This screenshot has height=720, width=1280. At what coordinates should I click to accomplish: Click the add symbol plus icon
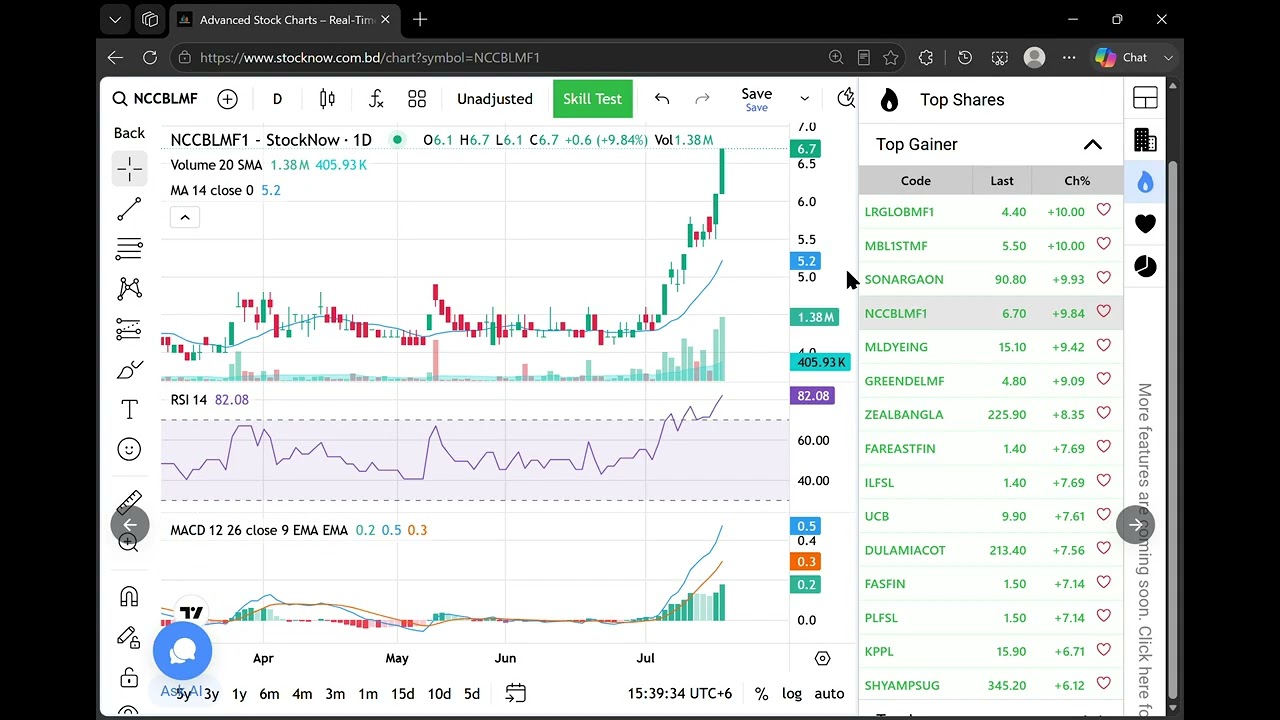pyautogui.click(x=227, y=99)
